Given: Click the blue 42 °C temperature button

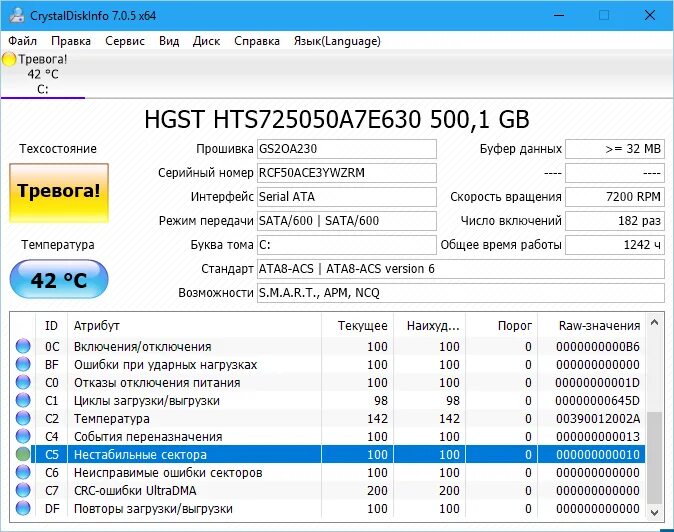Looking at the screenshot, I should tap(59, 279).
